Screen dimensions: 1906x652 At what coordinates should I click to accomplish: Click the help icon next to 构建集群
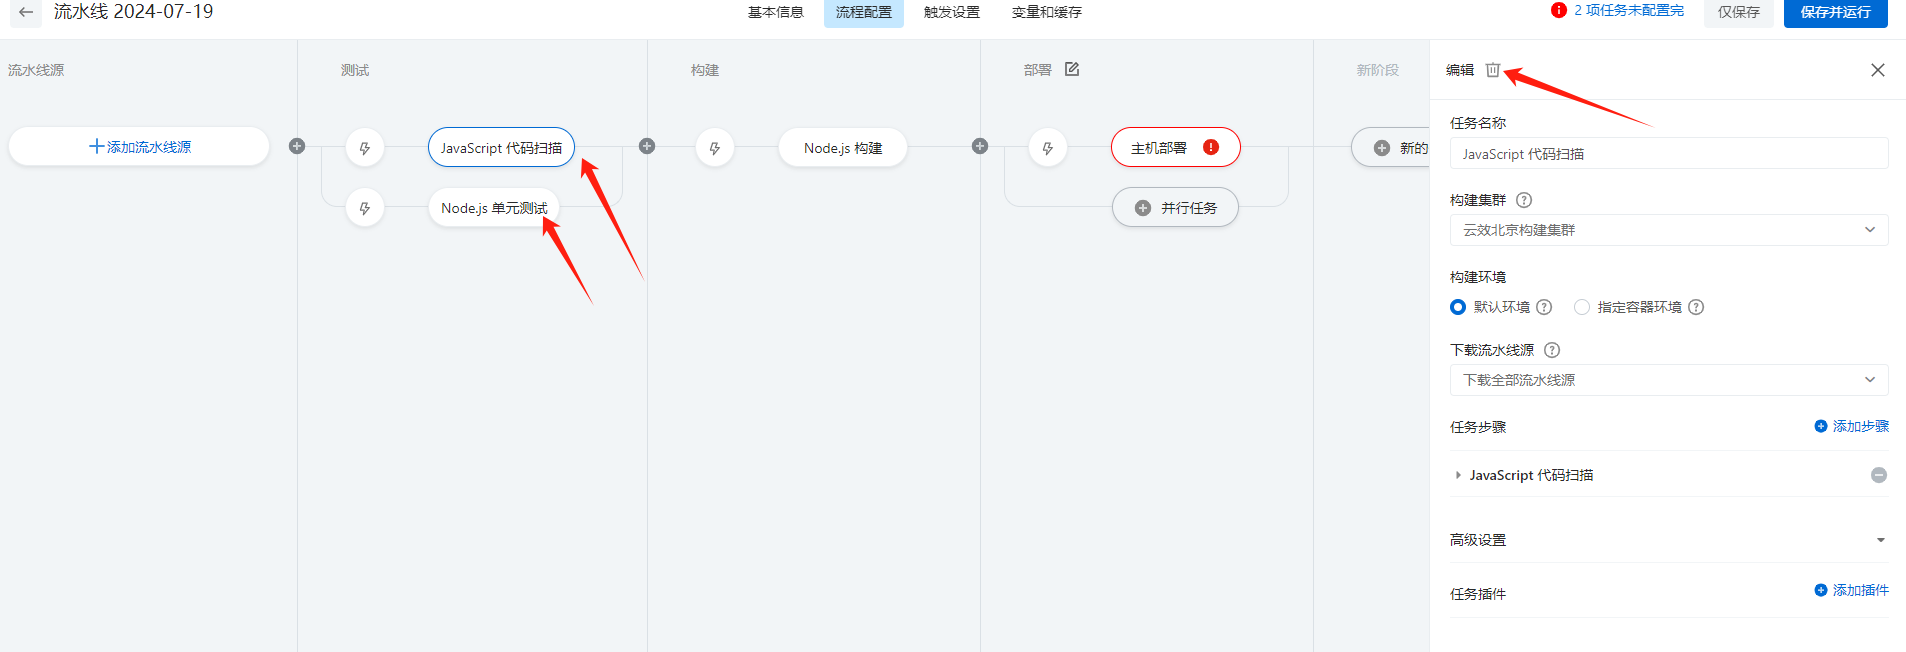click(1524, 200)
